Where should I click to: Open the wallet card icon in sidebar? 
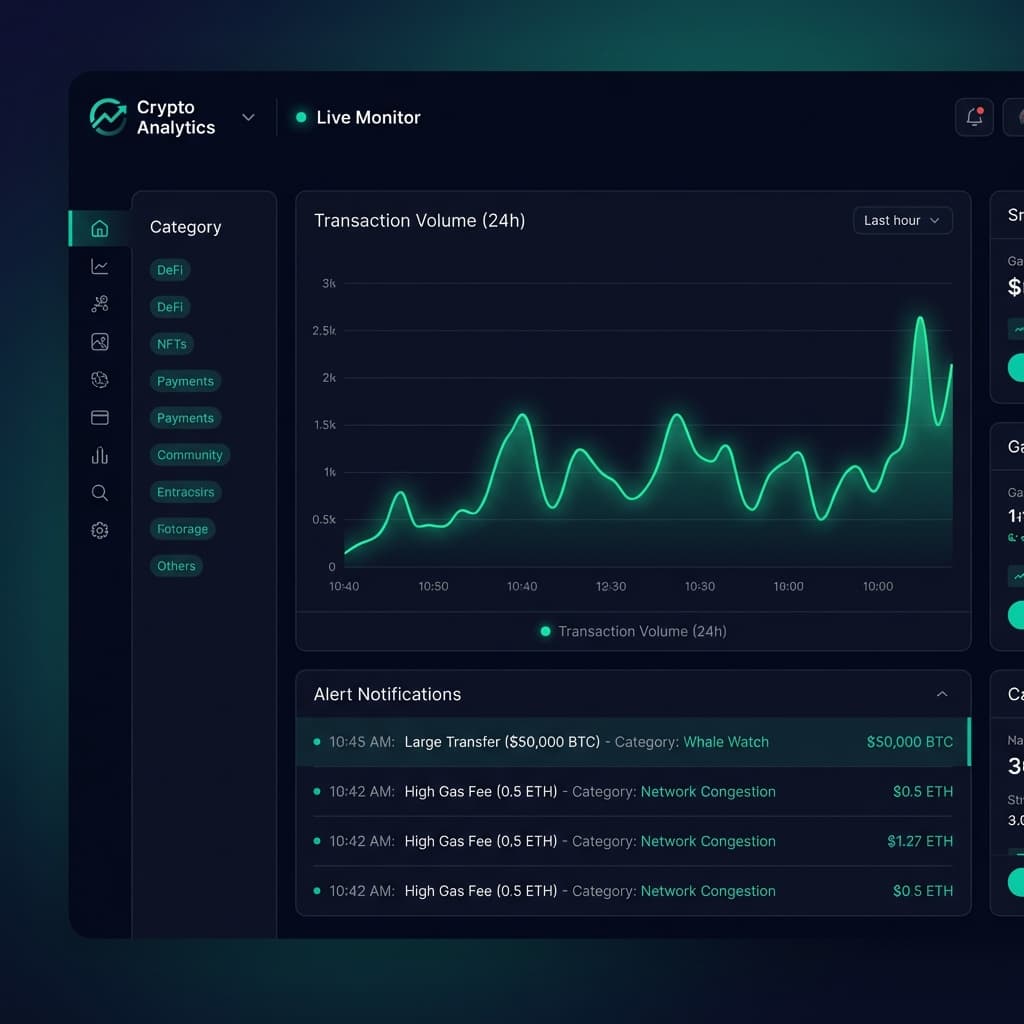pos(99,417)
